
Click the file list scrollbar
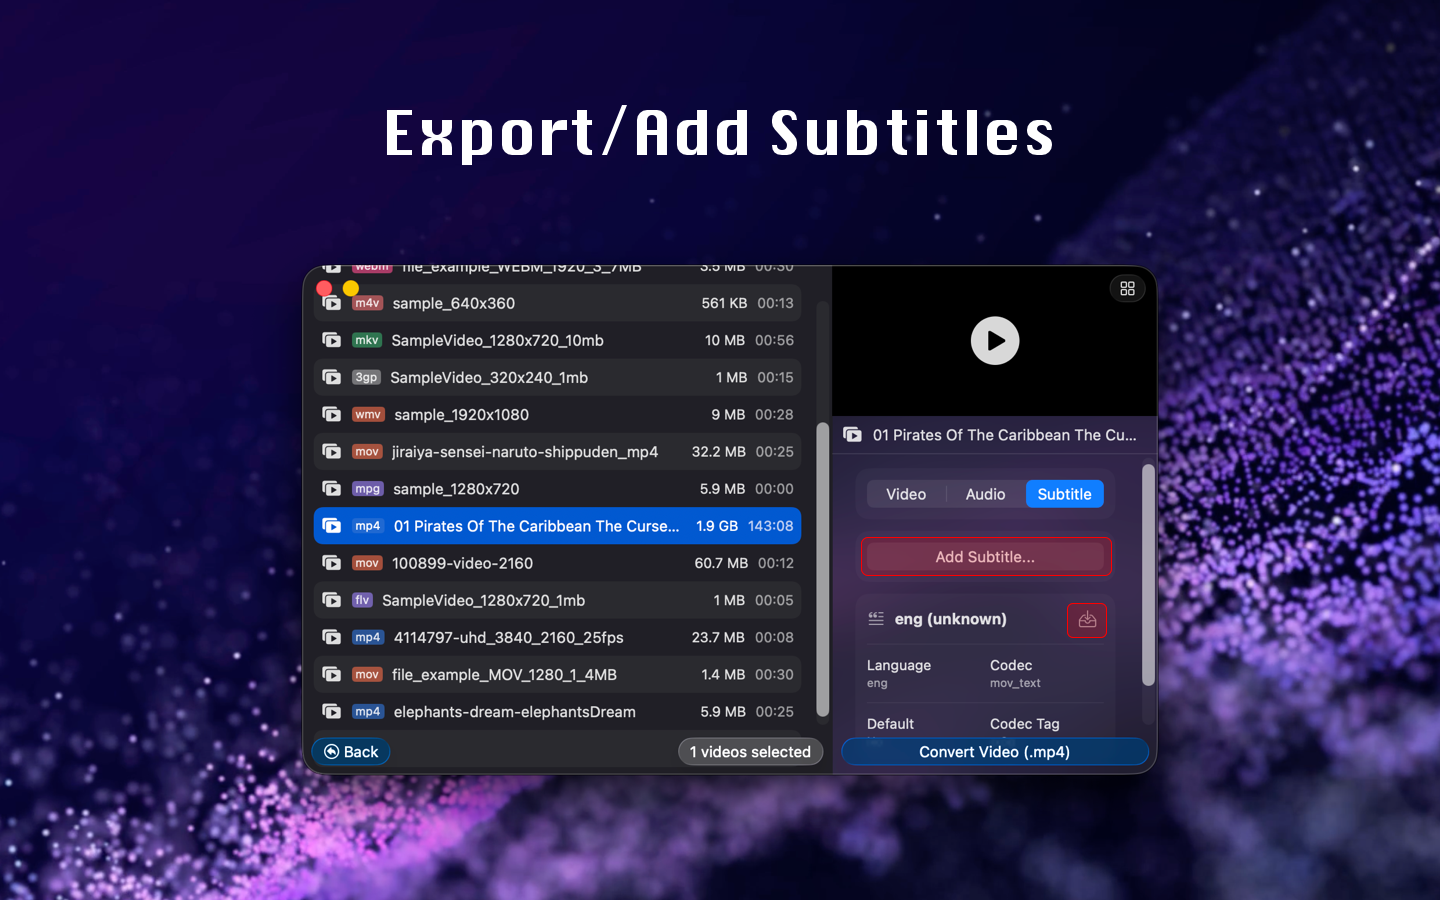(x=823, y=570)
